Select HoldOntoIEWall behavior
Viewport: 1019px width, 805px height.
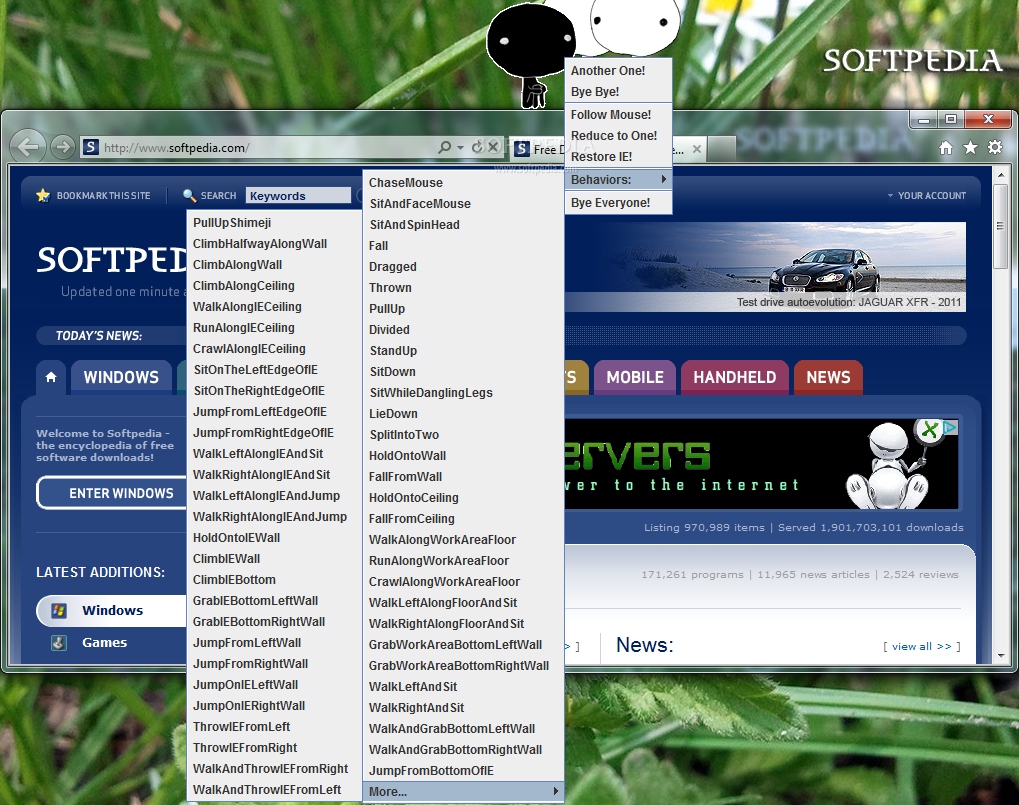point(274,538)
